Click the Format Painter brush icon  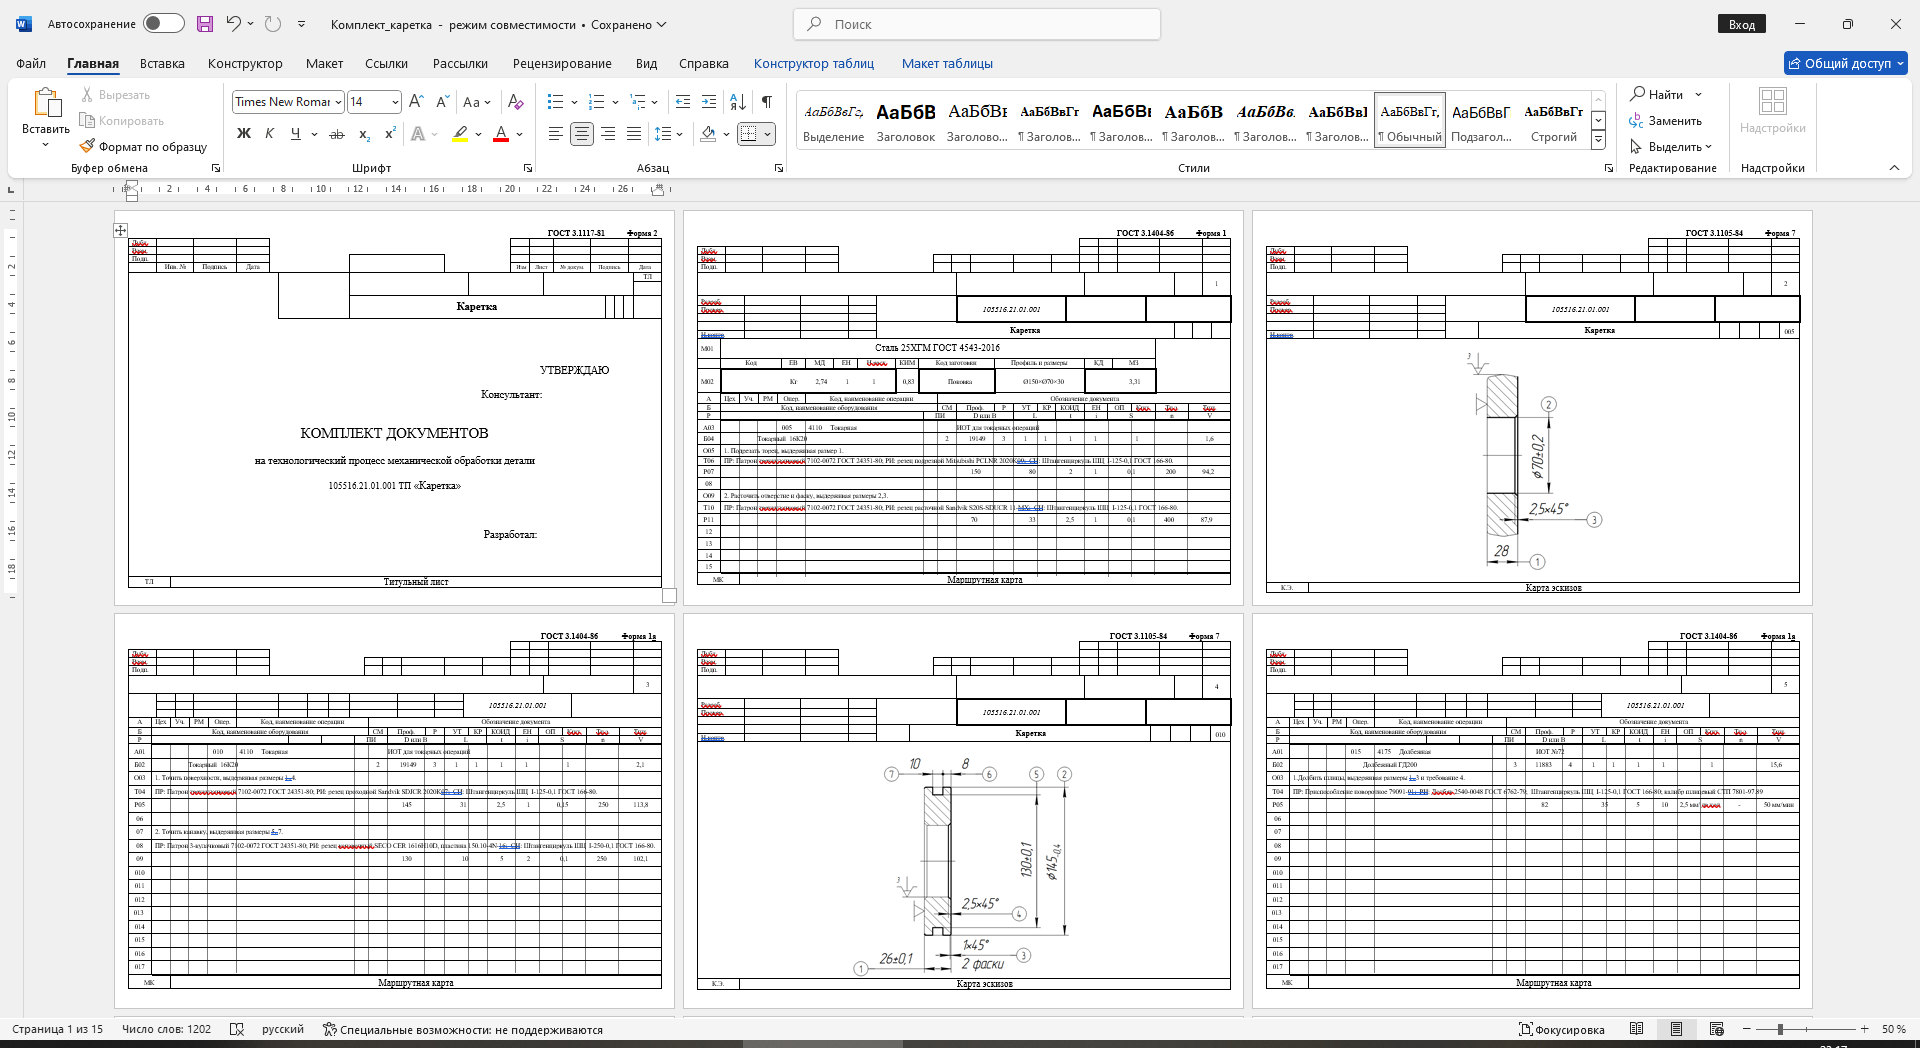coord(88,146)
